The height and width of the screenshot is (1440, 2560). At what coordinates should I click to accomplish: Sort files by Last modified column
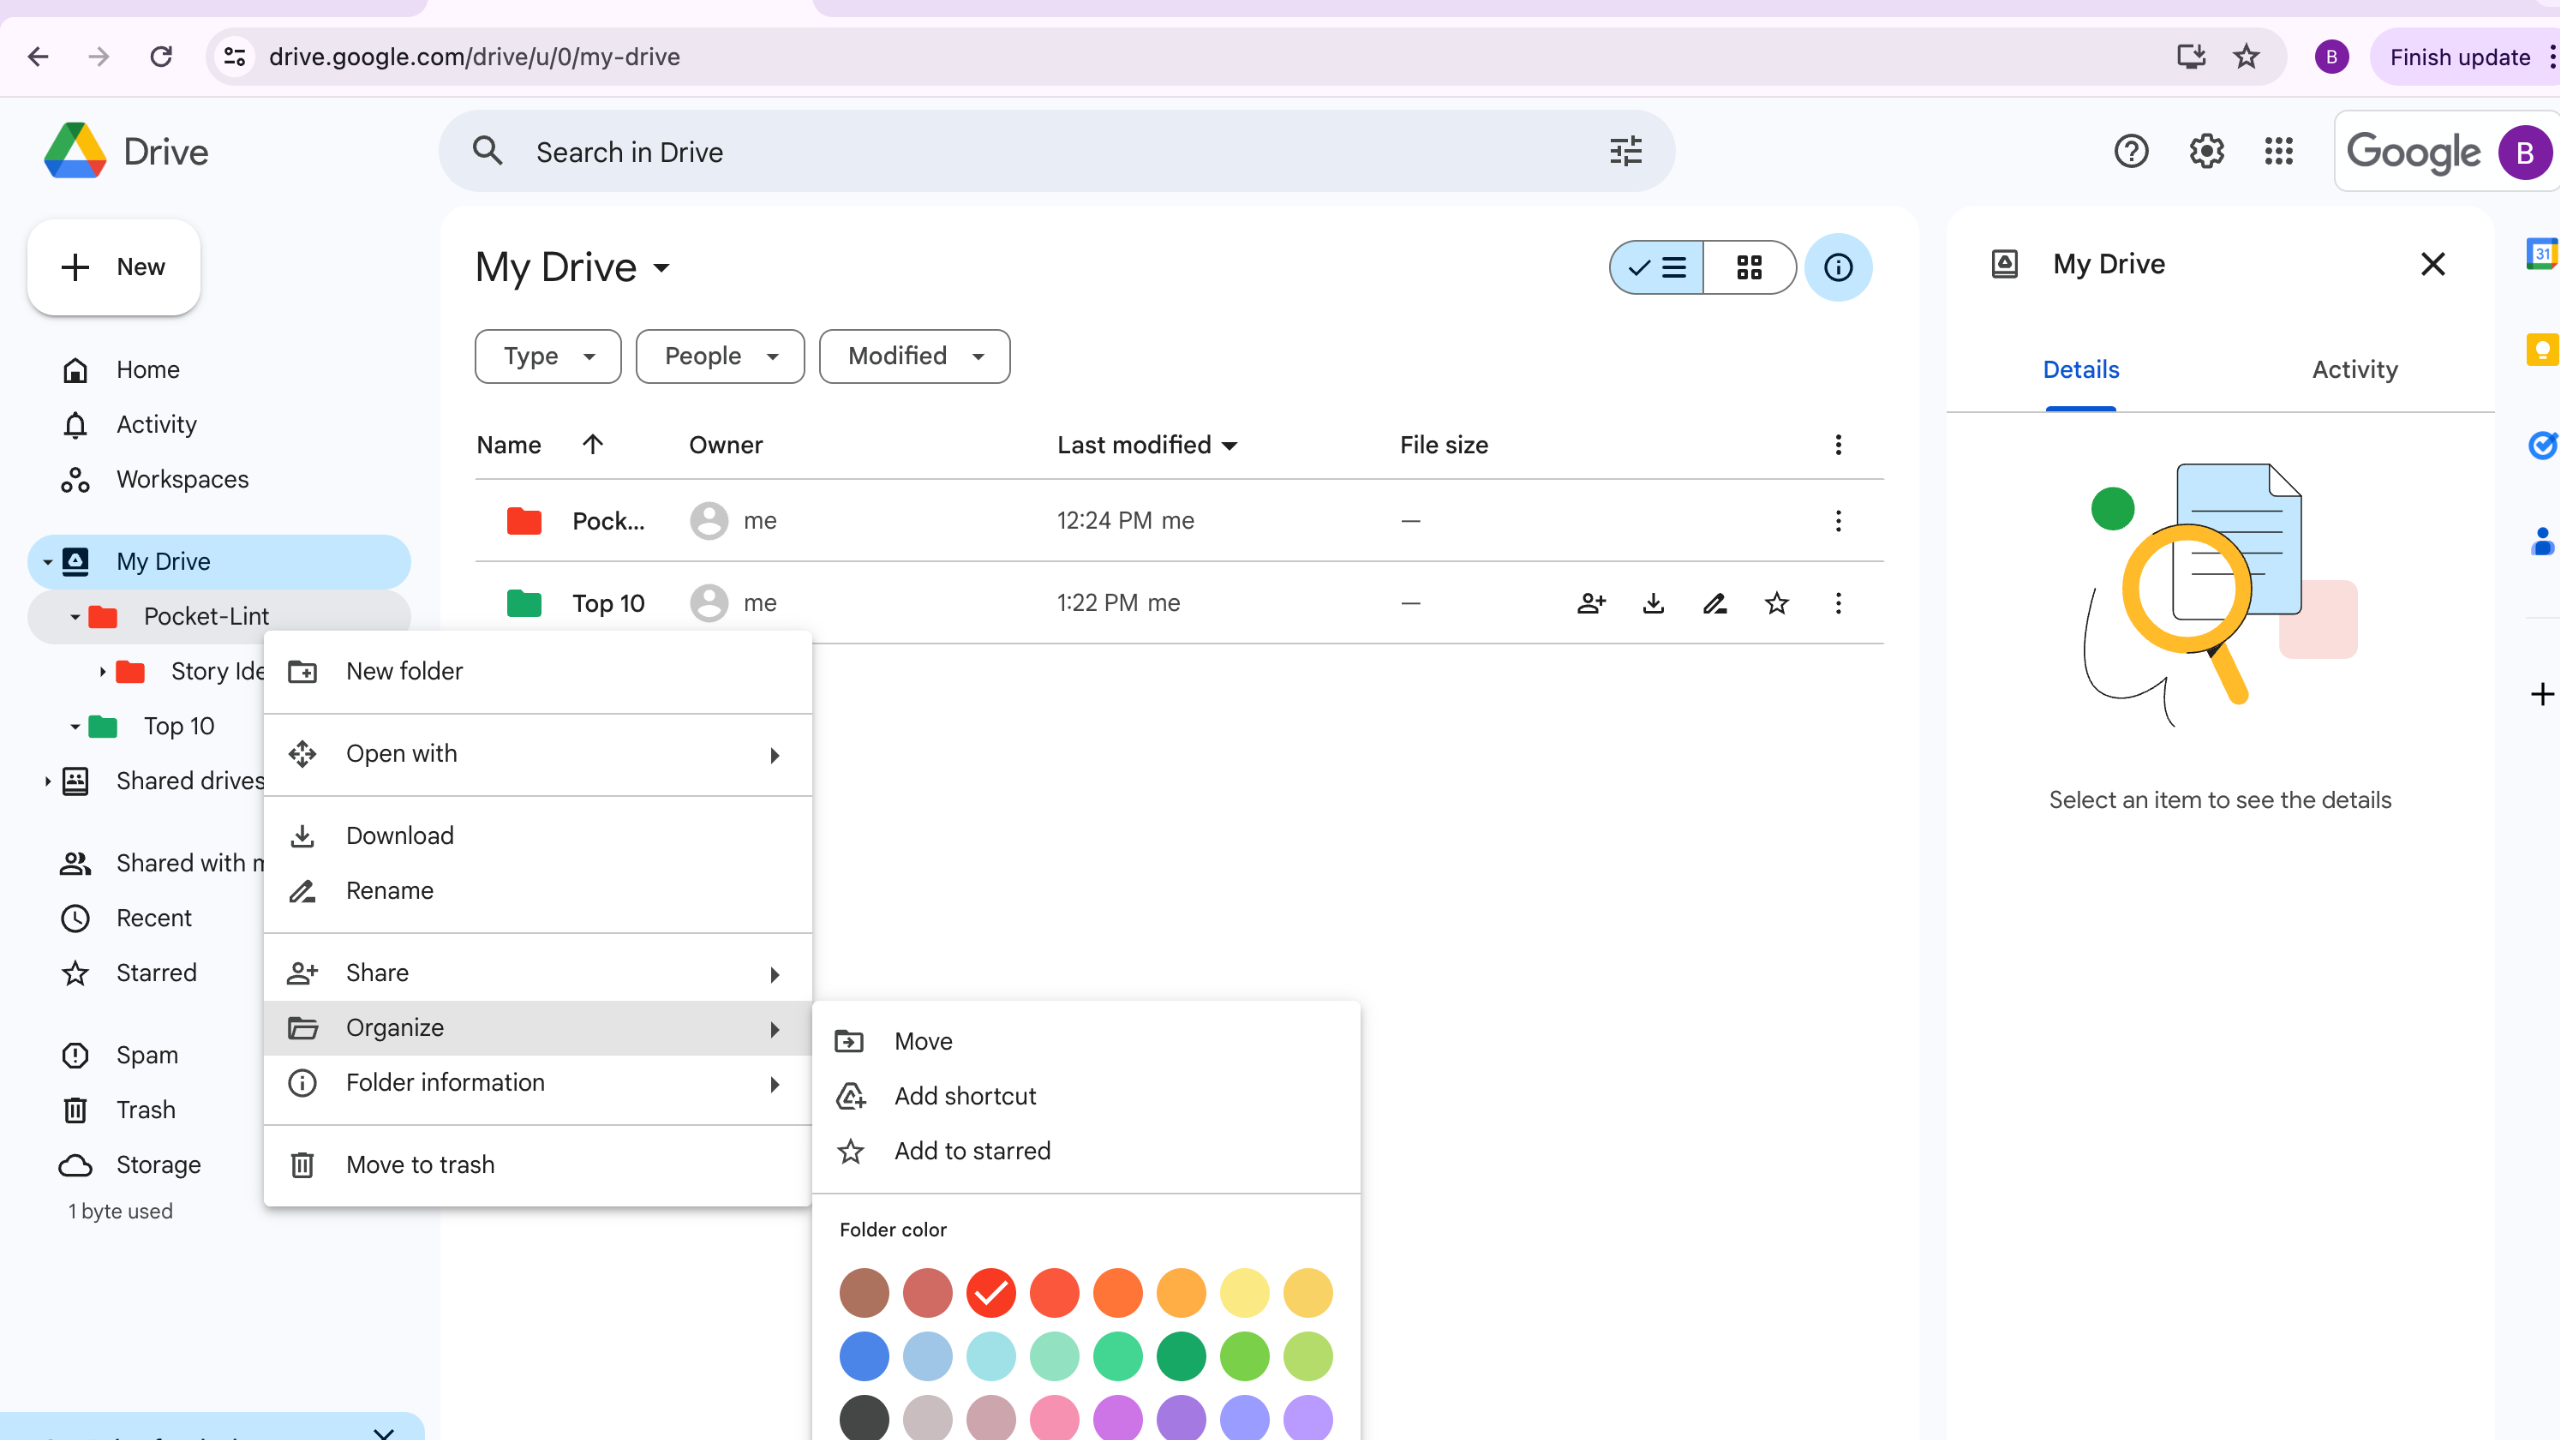pyautogui.click(x=1133, y=445)
